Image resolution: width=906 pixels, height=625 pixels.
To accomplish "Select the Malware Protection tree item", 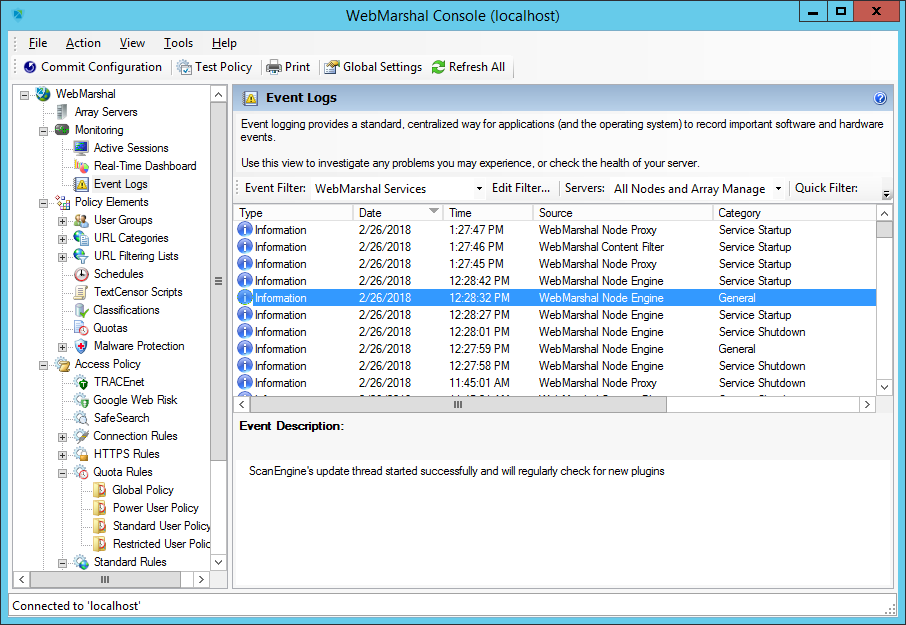I will click(x=138, y=346).
